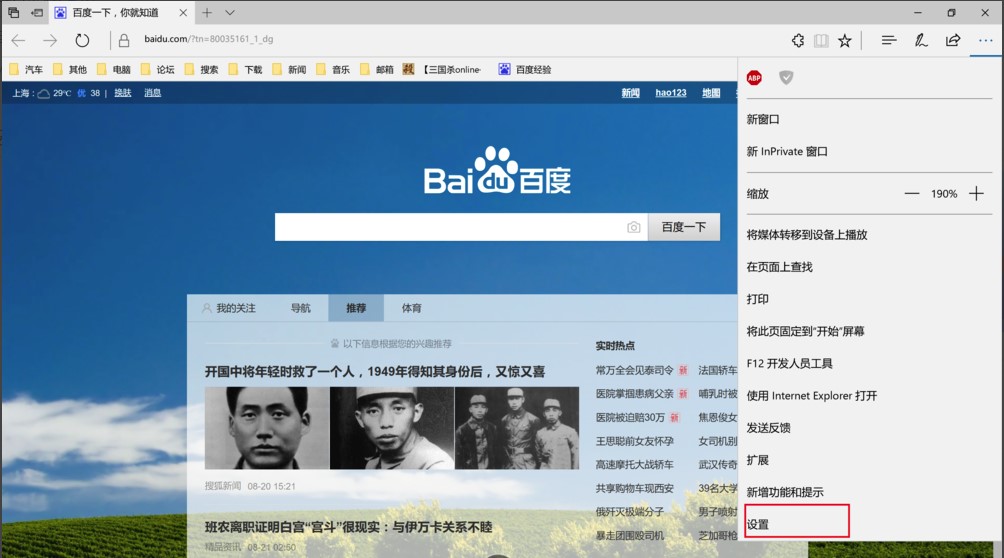Click the 百度一下 search button
The image size is (1004, 558).
[684, 227]
